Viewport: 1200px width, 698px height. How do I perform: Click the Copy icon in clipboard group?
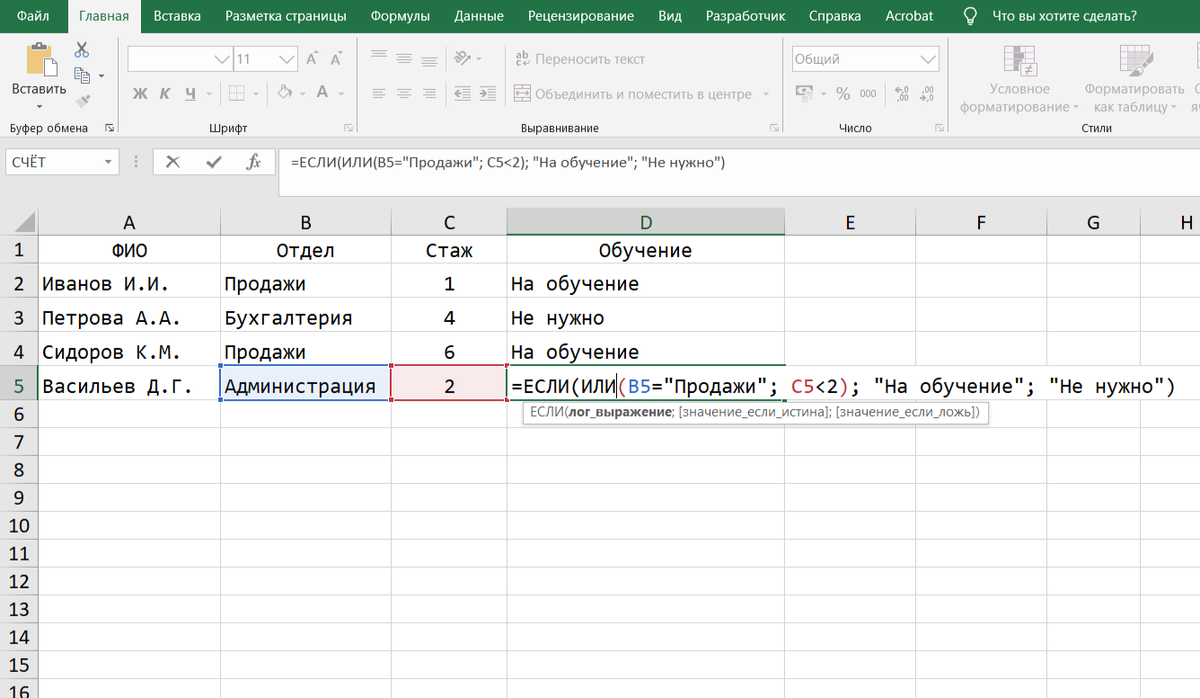pos(83,75)
